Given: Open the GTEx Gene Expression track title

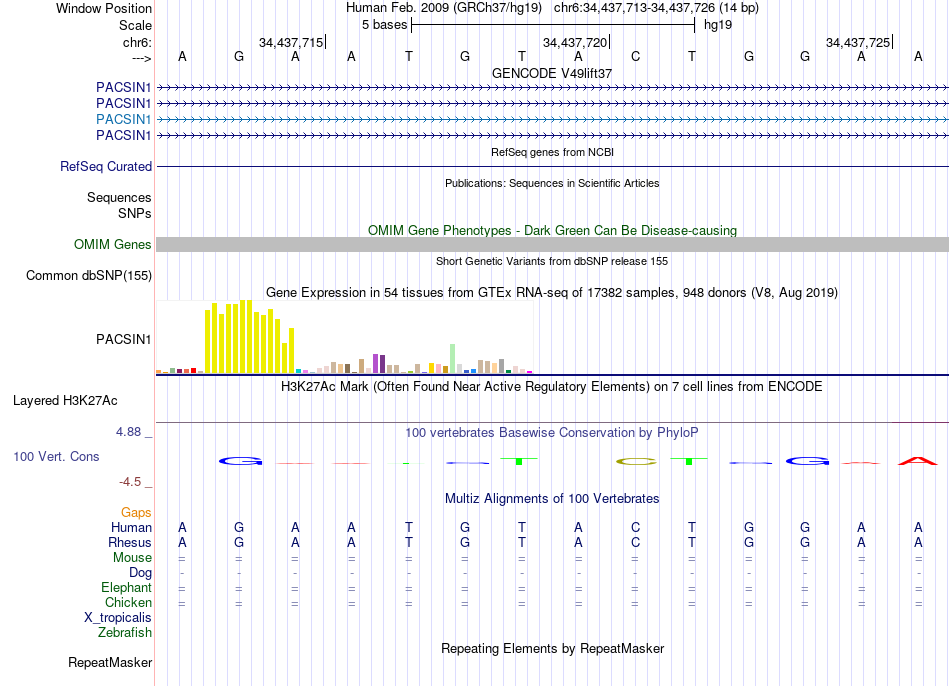Looking at the screenshot, I should pos(552,293).
